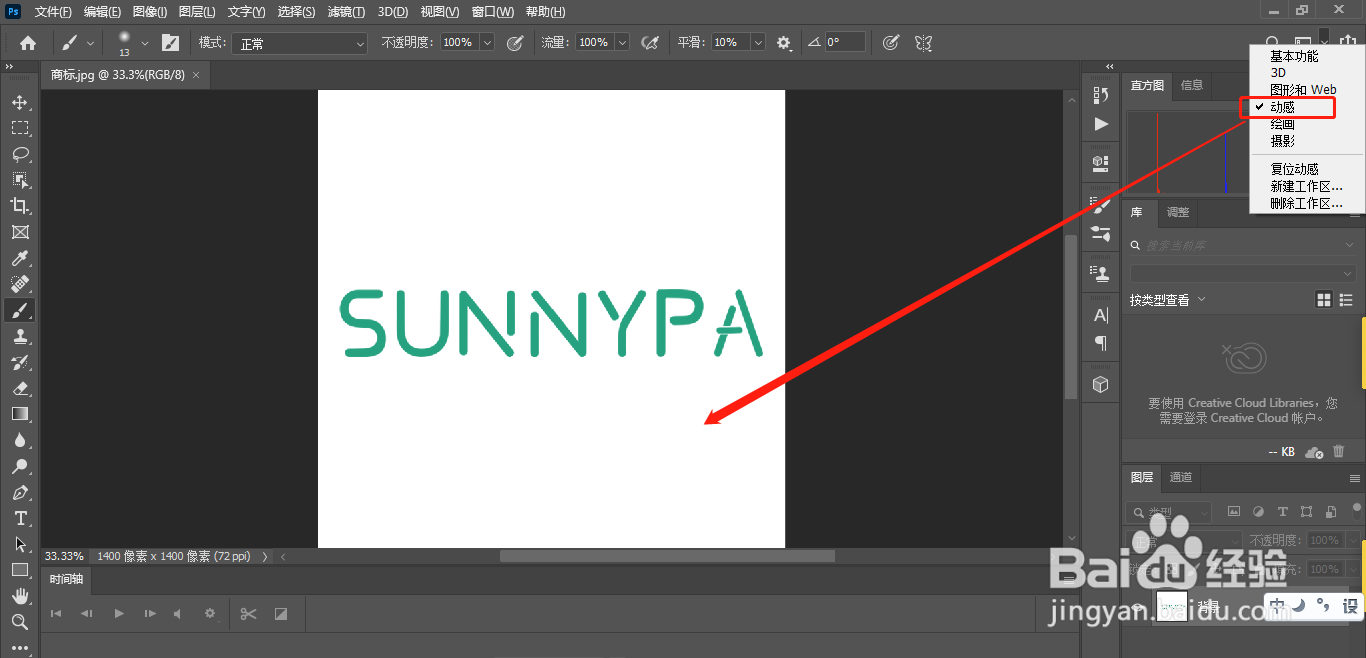Viewport: 1366px width, 658px height.
Task: Click 删除工作区... entry
Action: point(1306,203)
